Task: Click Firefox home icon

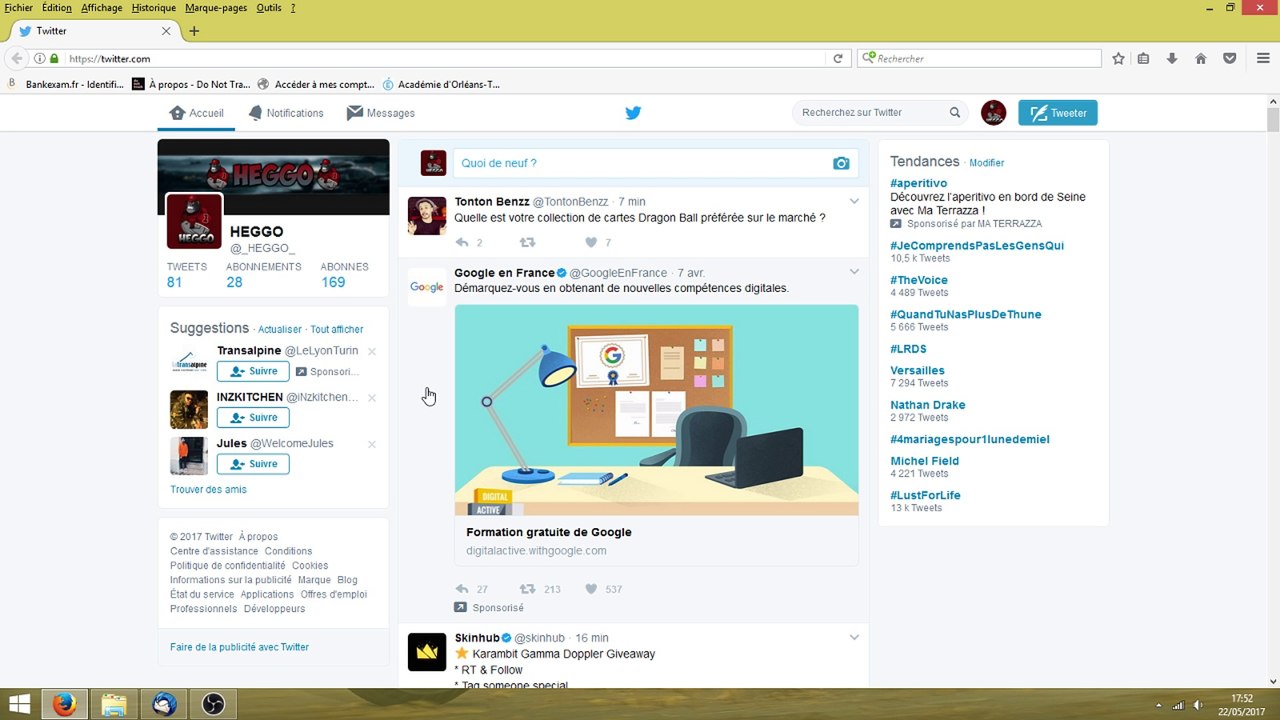Action: 1201,59
